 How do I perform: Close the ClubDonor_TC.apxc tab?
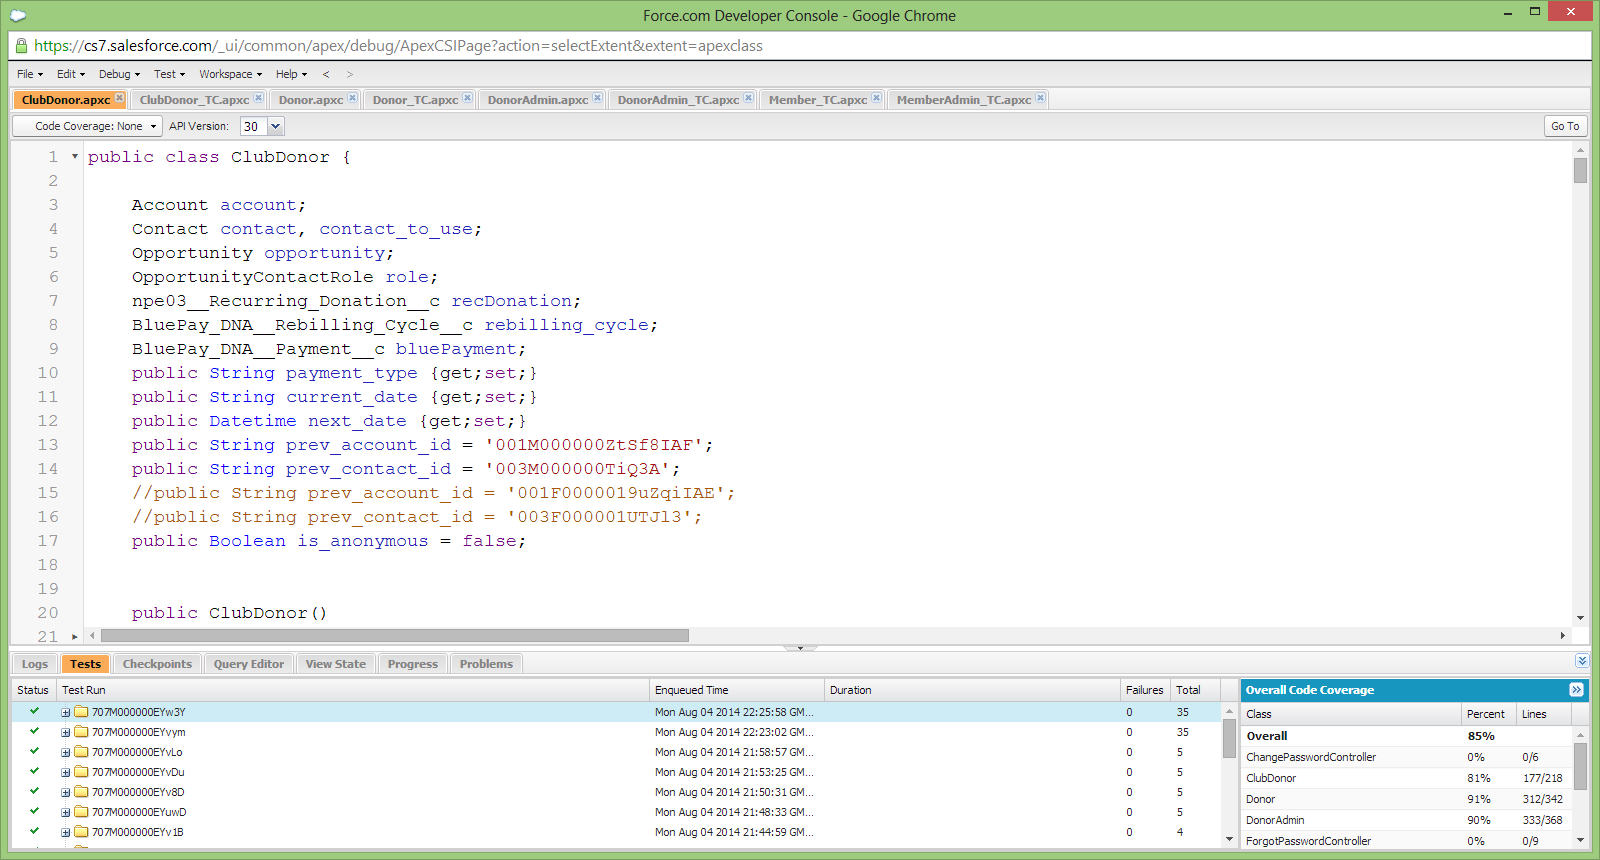tap(258, 98)
